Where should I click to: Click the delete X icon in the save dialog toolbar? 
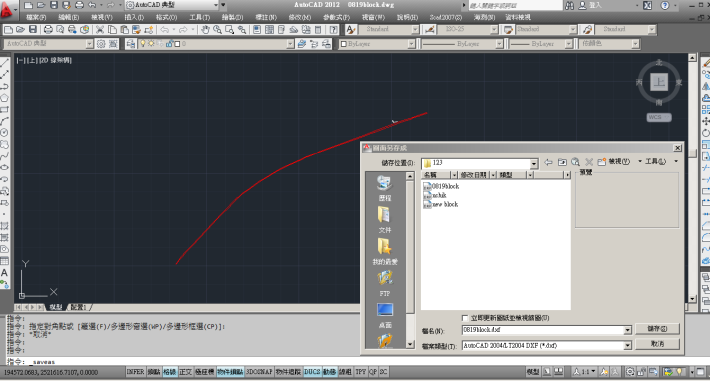[x=589, y=162]
